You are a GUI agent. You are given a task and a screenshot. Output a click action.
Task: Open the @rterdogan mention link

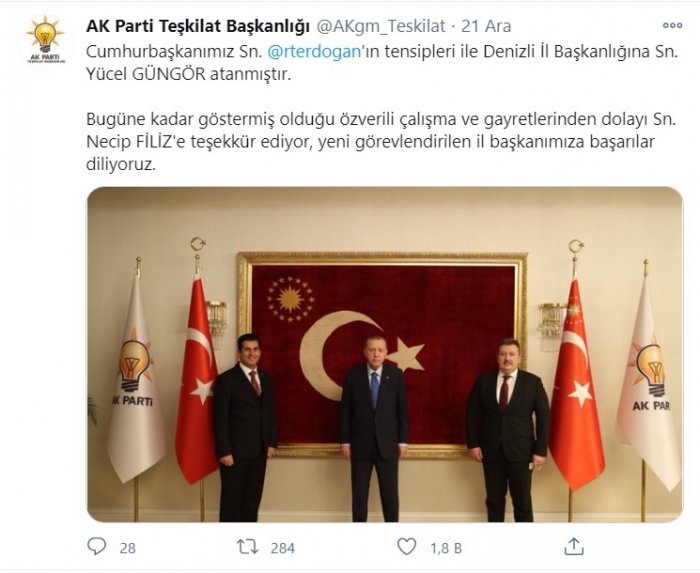(x=314, y=51)
